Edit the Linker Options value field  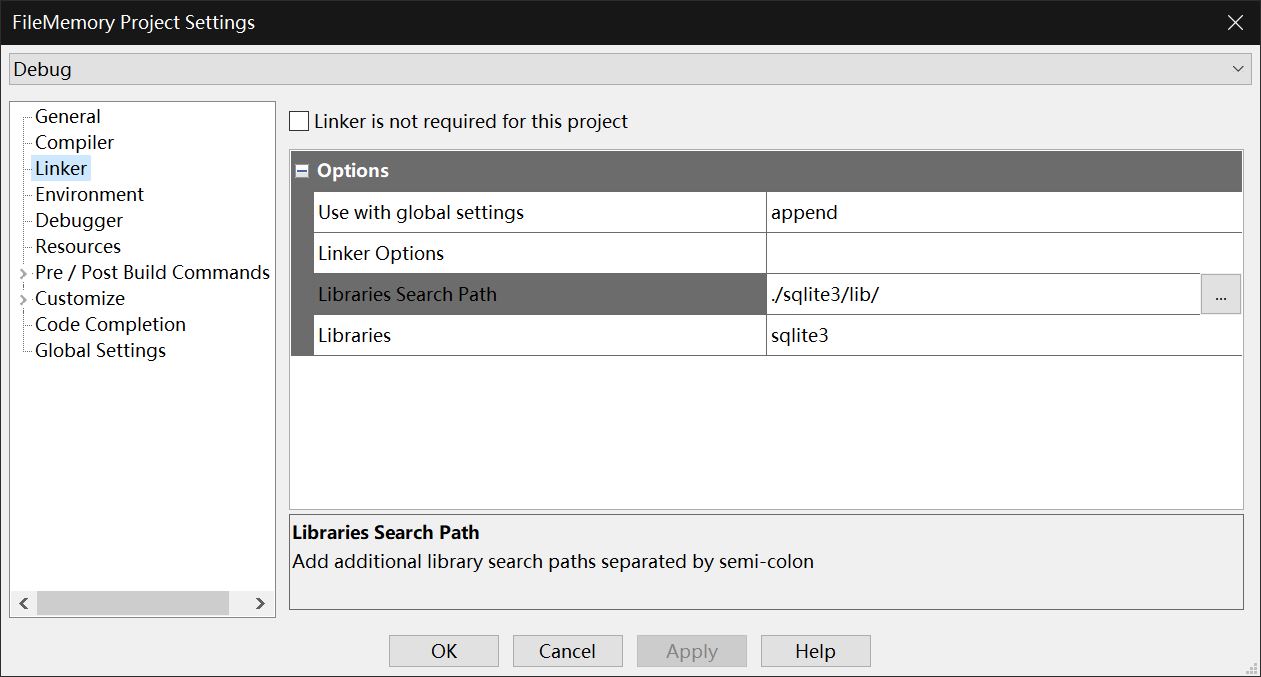(x=1003, y=254)
